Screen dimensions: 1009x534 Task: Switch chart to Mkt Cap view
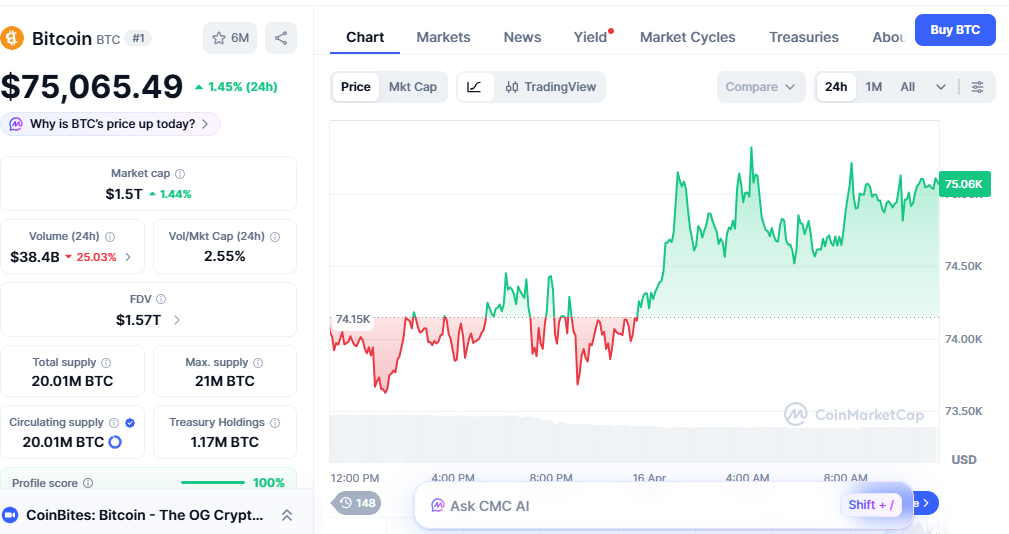[x=412, y=87]
